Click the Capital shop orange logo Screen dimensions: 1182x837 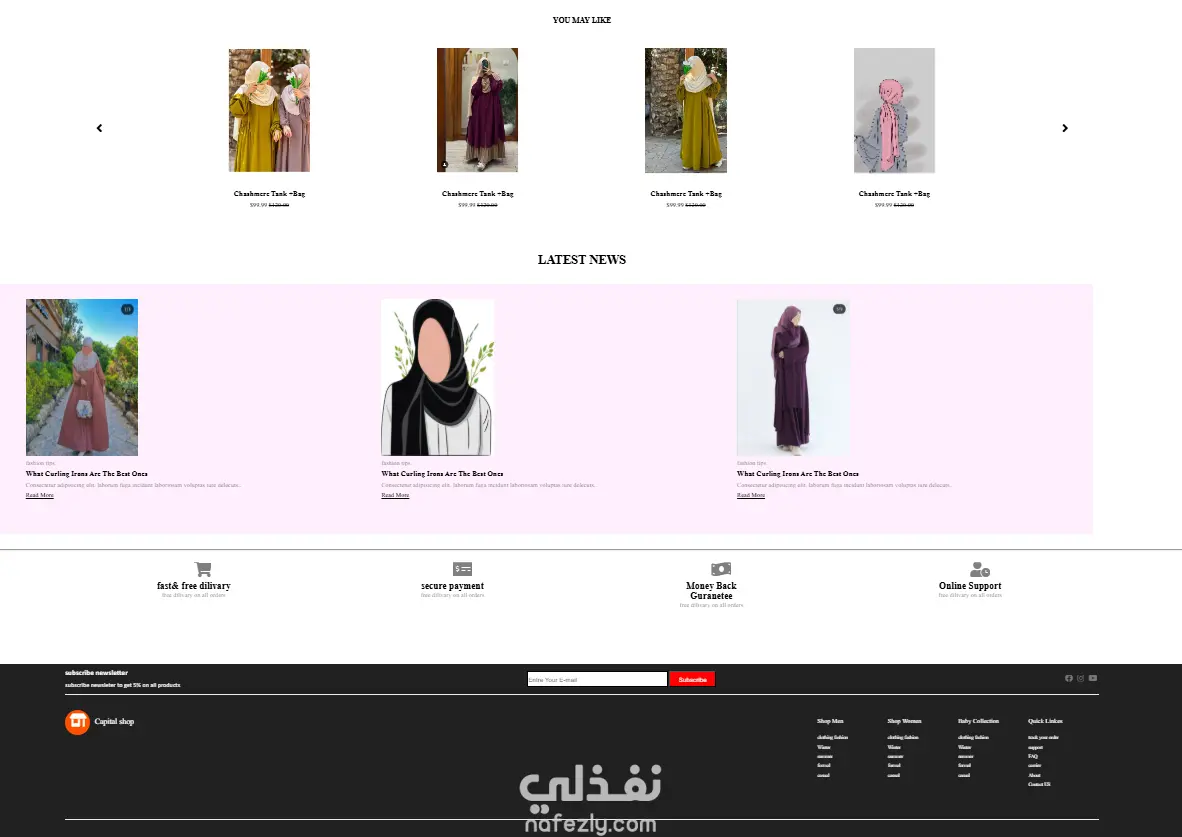[77, 722]
